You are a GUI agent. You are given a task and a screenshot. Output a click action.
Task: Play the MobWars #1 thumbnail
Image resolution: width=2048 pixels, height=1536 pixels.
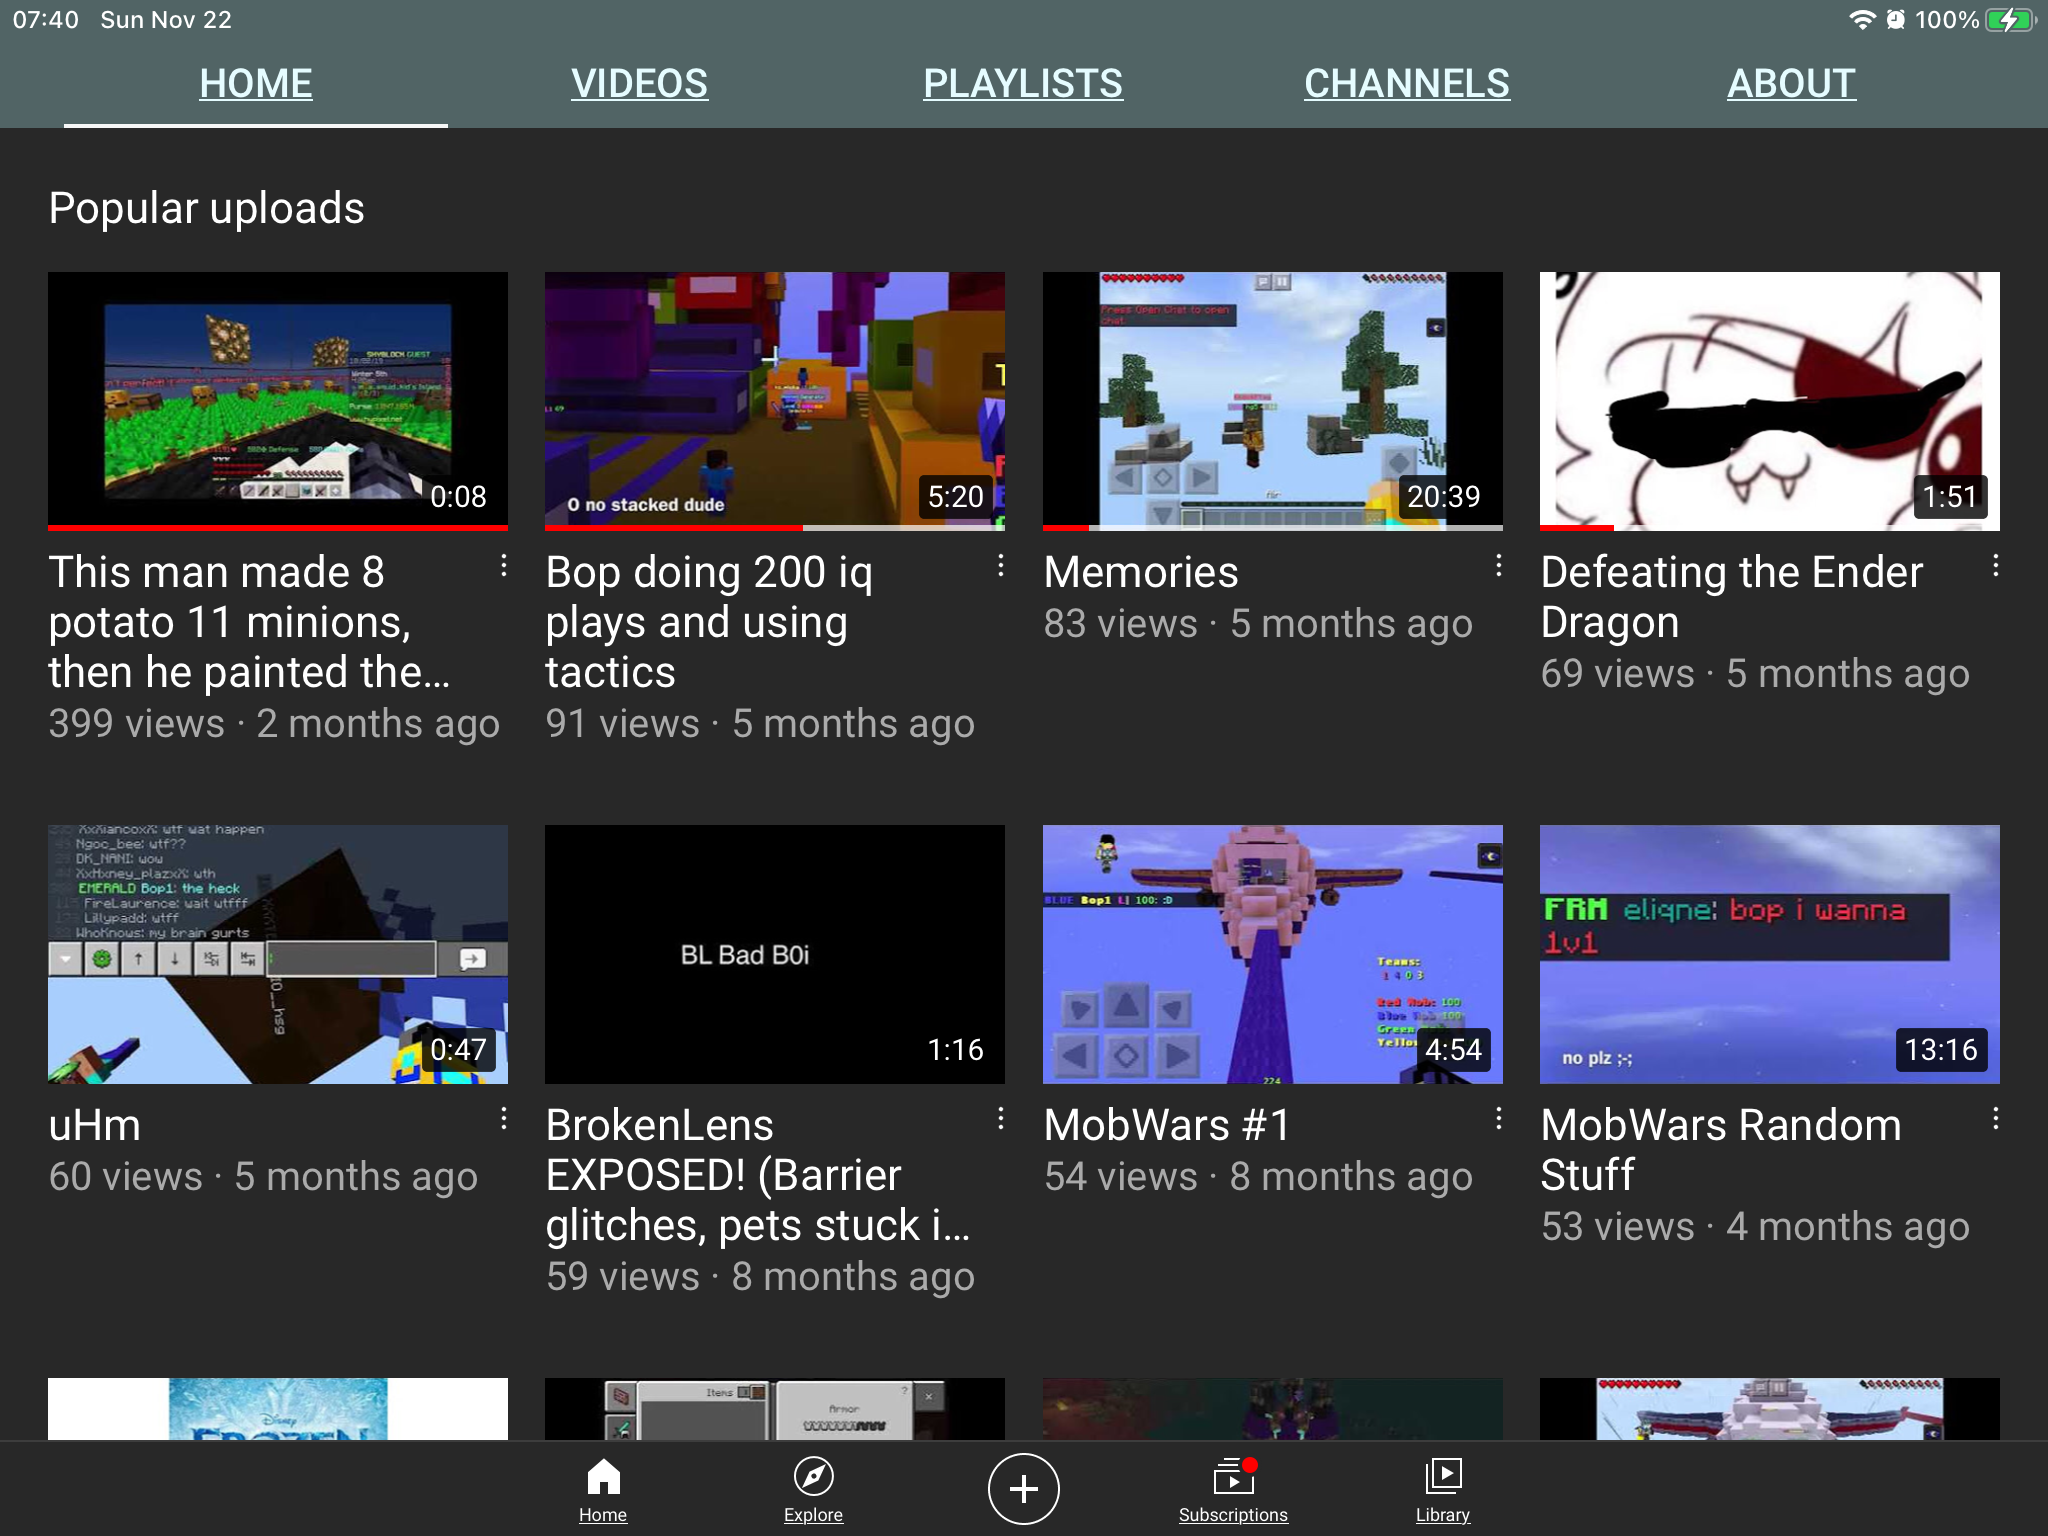[1272, 954]
